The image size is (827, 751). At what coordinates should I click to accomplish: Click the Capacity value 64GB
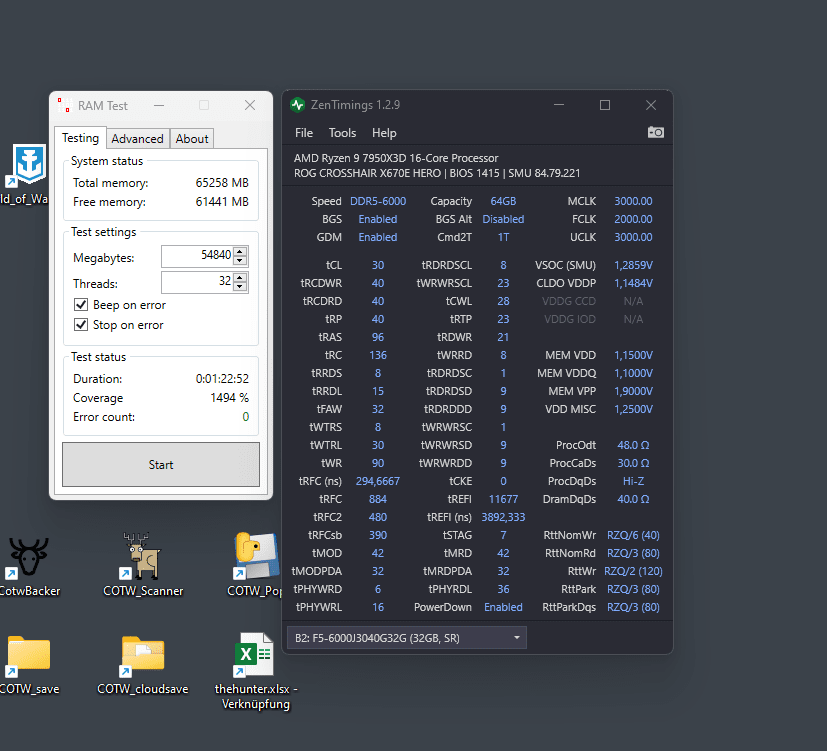(x=504, y=201)
